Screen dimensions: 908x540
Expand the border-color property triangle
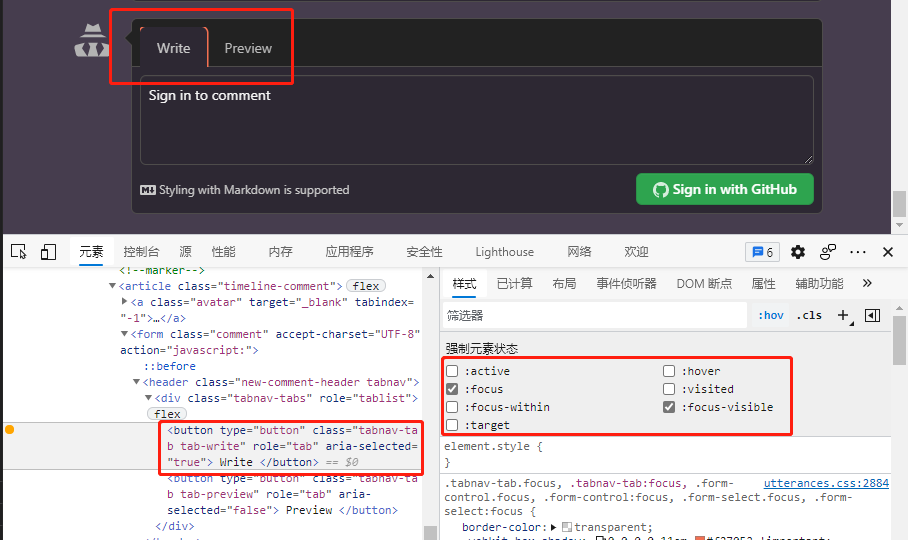pyautogui.click(x=554, y=527)
